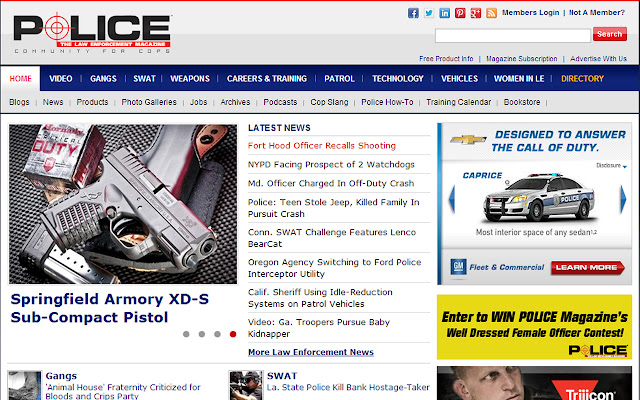This screenshot has height=400, width=640.
Task: Open the SWAT navigation item
Action: pyautogui.click(x=144, y=78)
